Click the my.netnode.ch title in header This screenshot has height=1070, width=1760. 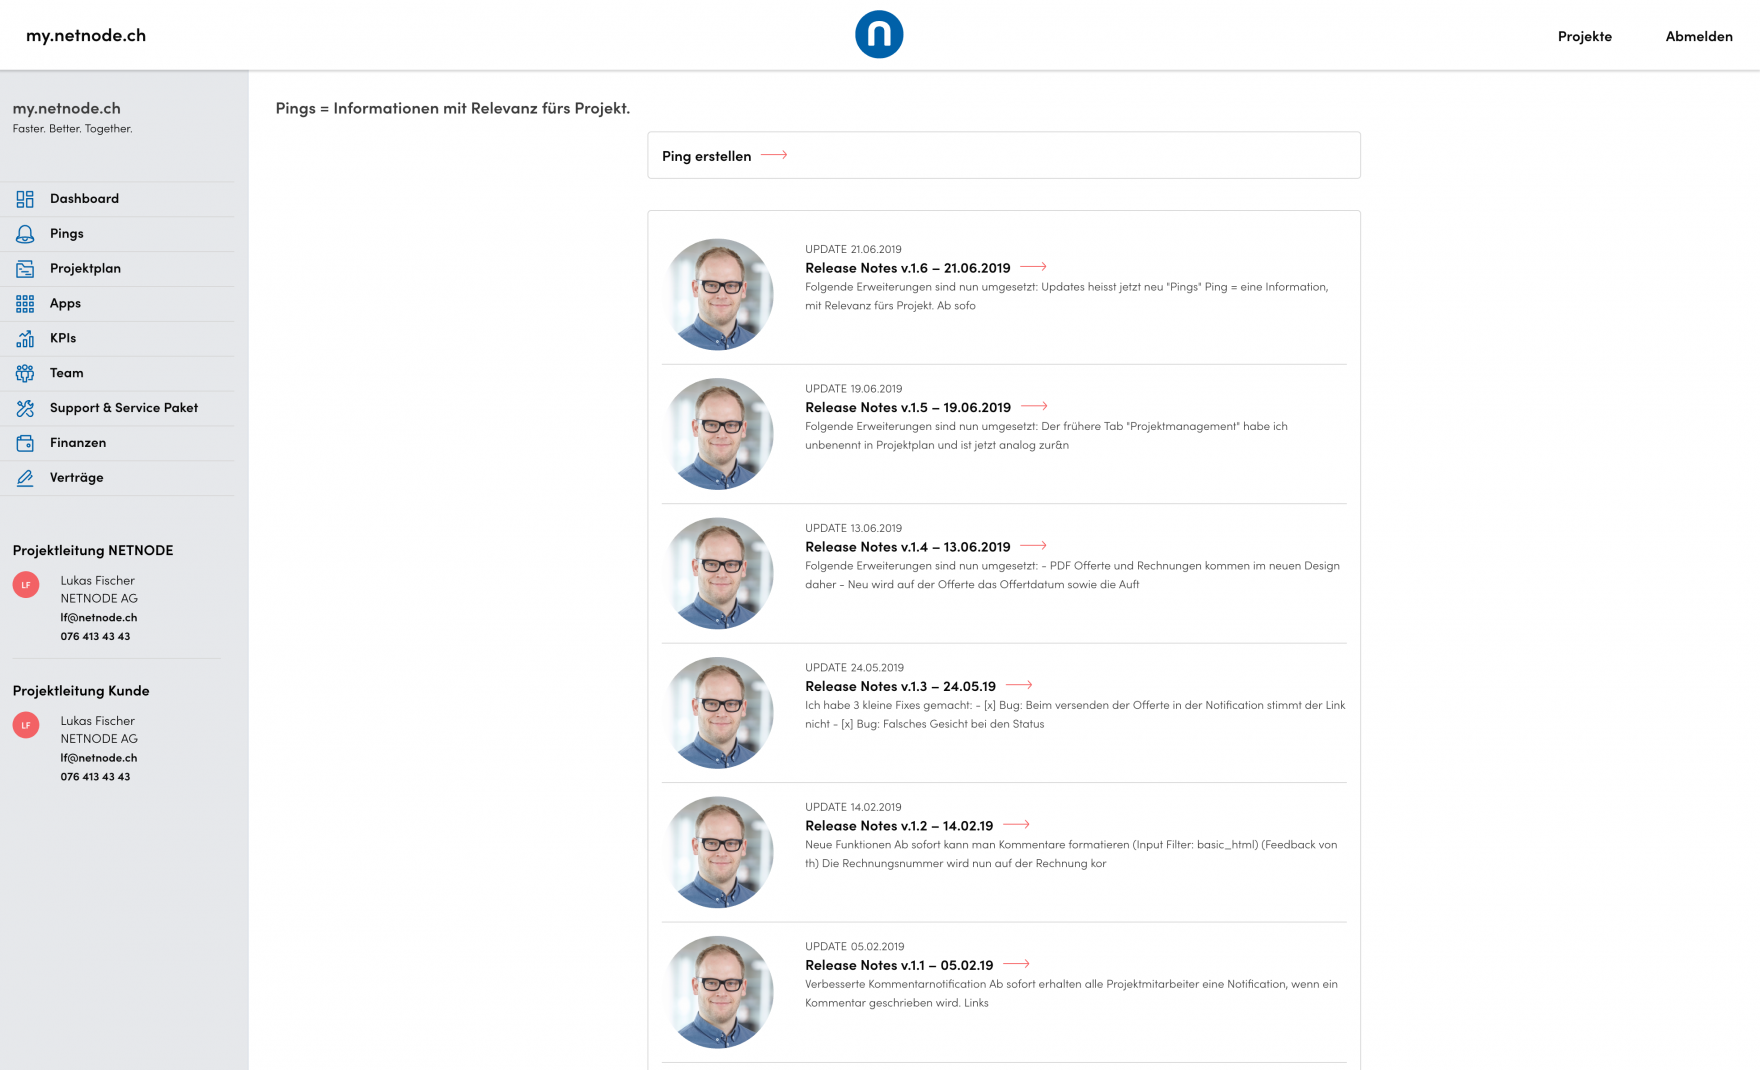coord(86,35)
